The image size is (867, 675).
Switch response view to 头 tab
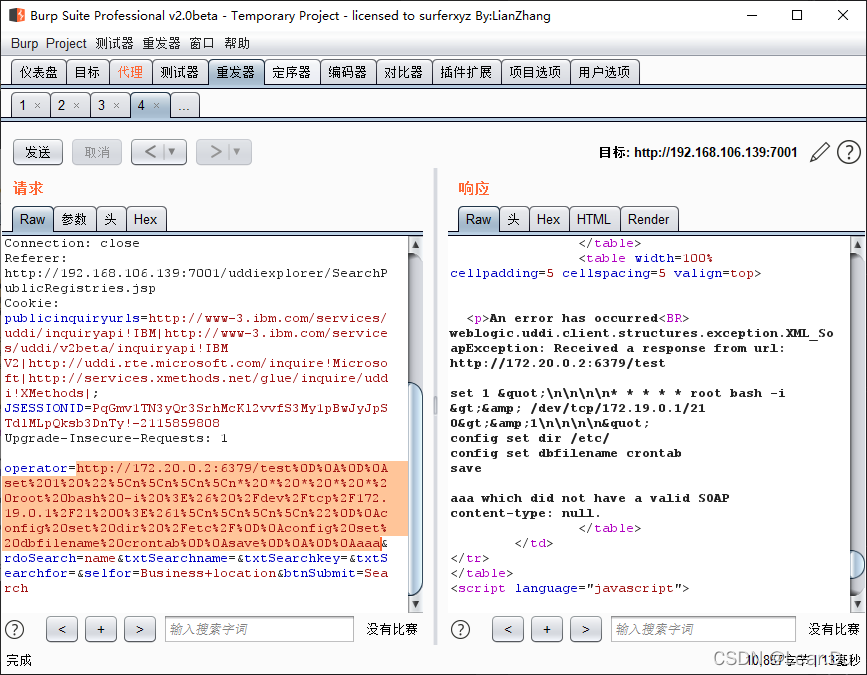pos(514,219)
